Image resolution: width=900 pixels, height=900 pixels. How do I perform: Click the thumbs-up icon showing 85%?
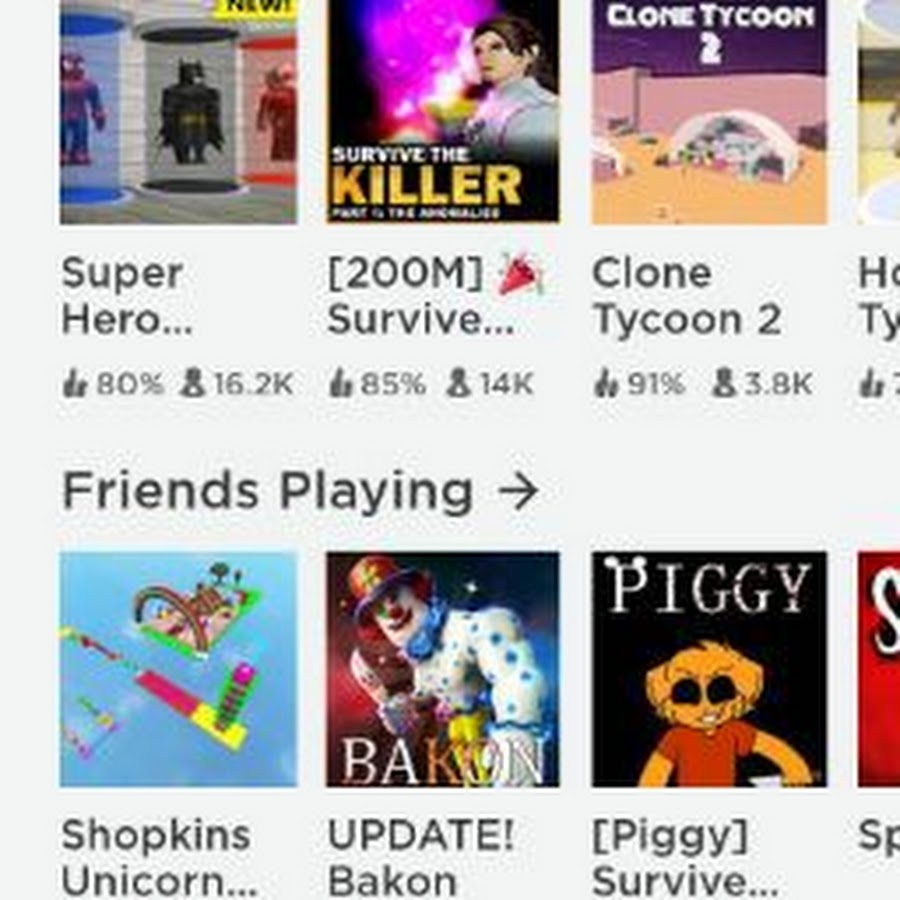pos(340,383)
